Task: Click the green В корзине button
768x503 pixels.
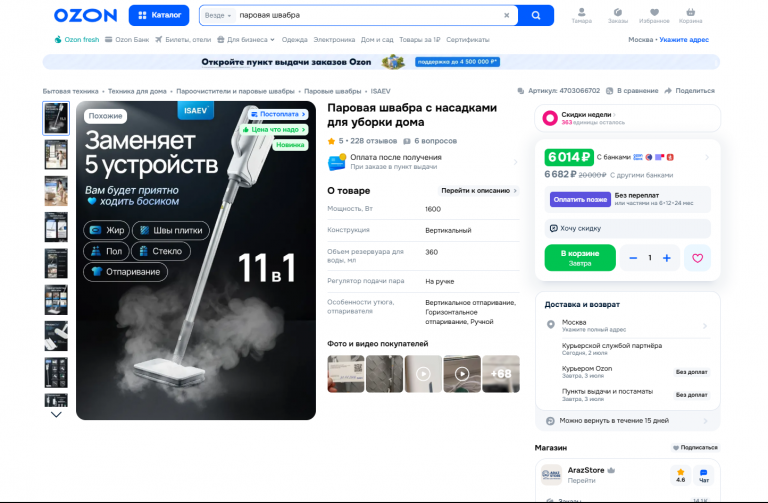Action: [x=580, y=258]
